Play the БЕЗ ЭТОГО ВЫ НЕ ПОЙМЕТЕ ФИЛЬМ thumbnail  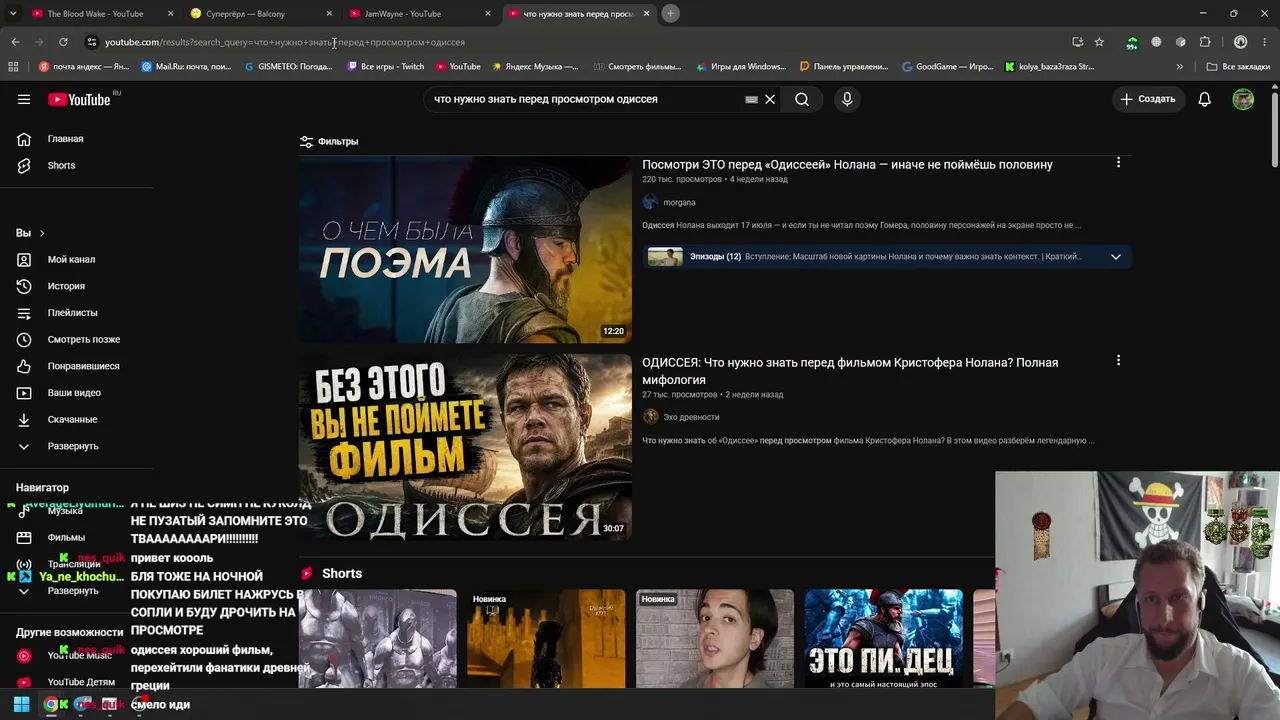[465, 447]
